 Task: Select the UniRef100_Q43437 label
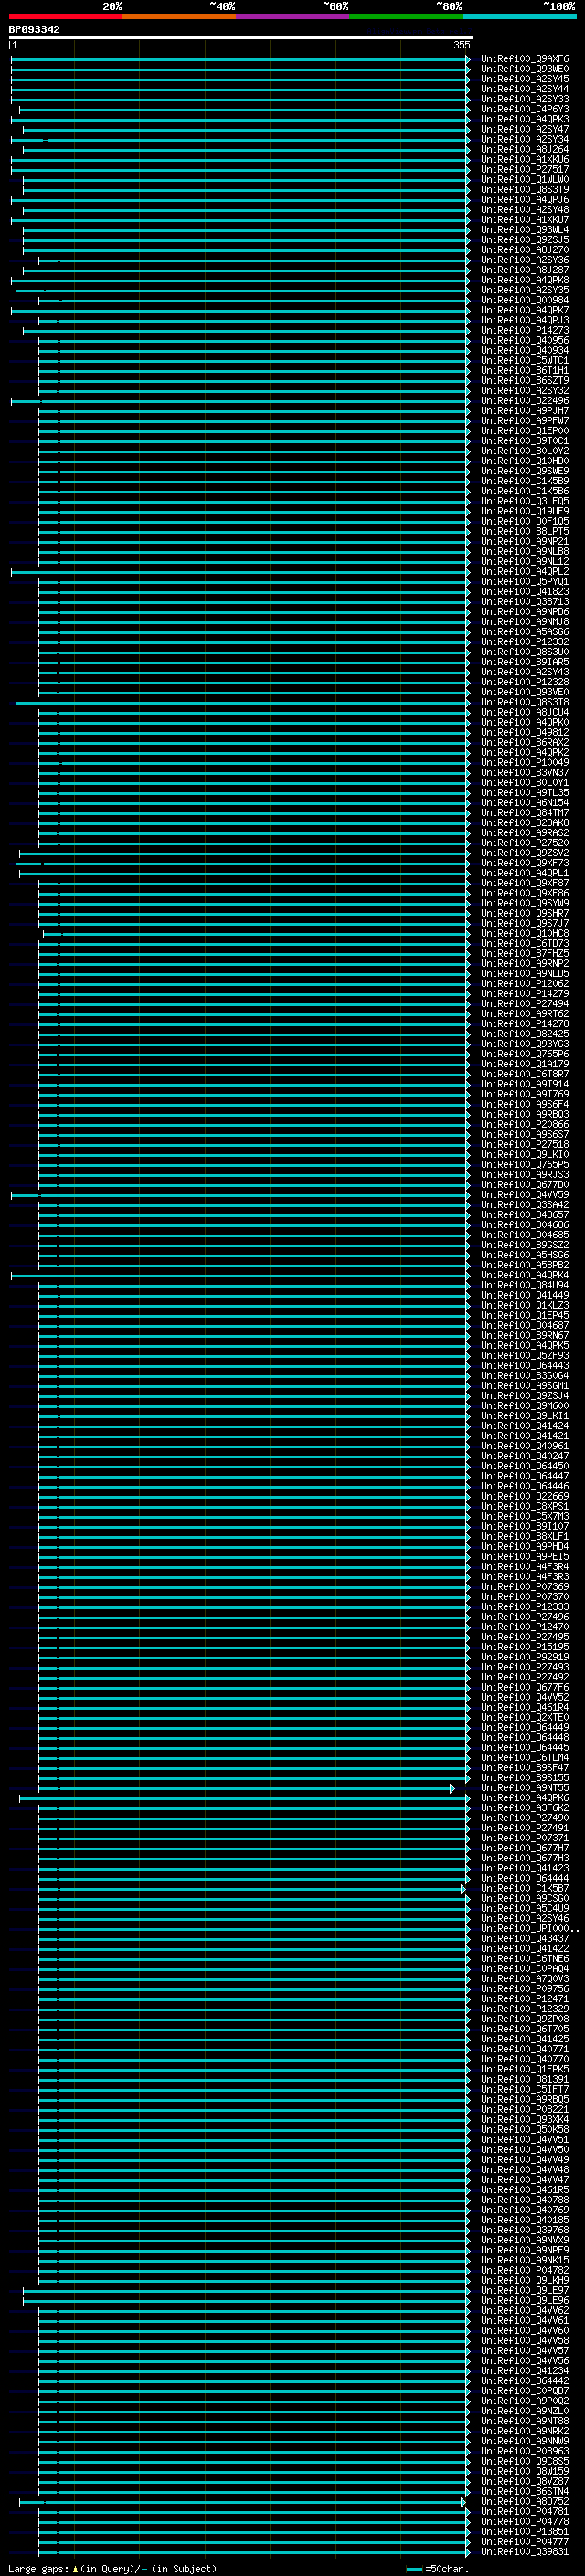[525, 1938]
